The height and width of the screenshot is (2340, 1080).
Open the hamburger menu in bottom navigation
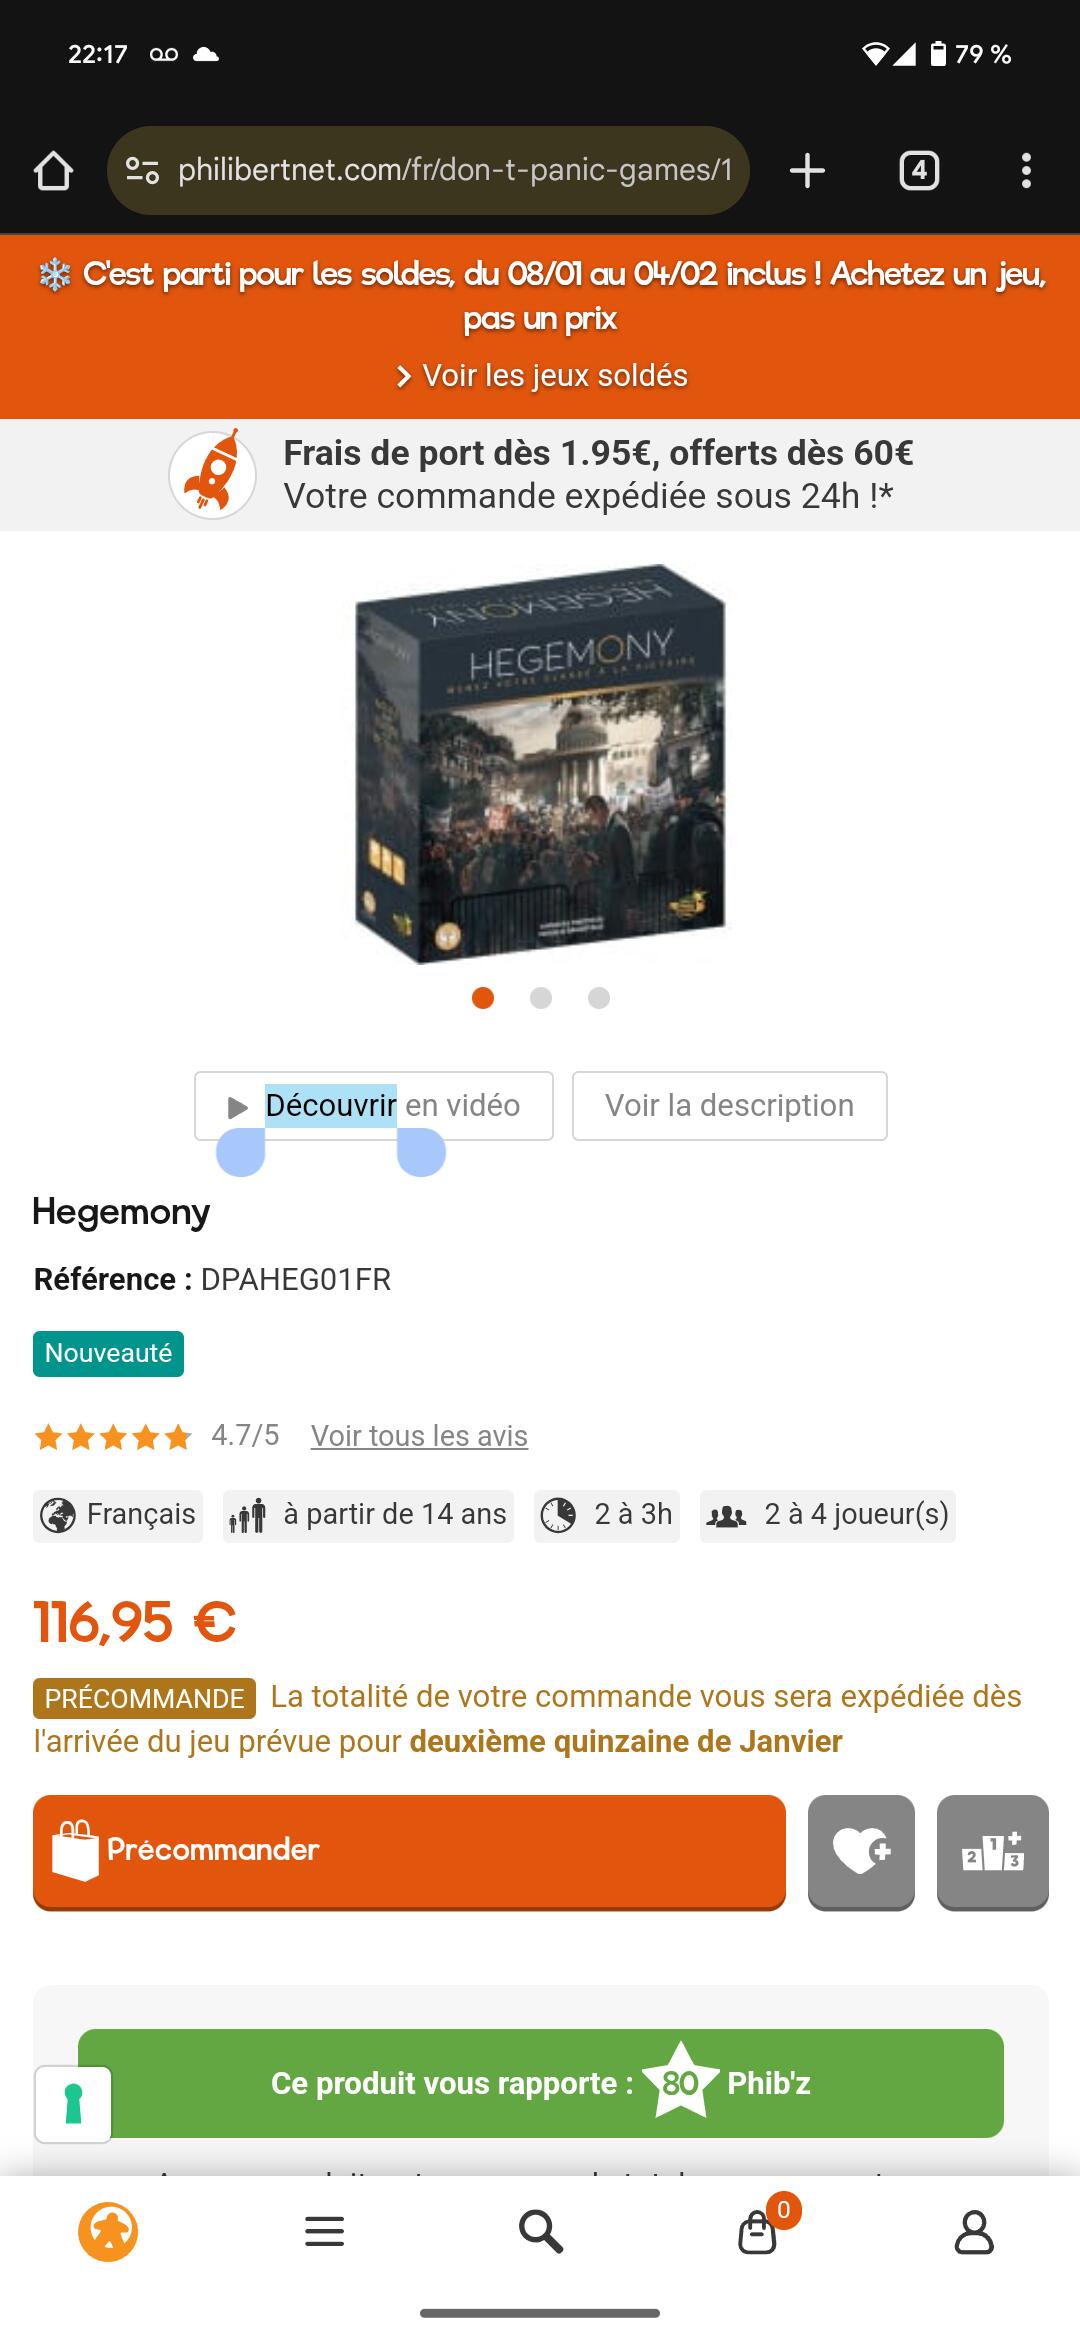click(x=324, y=2231)
